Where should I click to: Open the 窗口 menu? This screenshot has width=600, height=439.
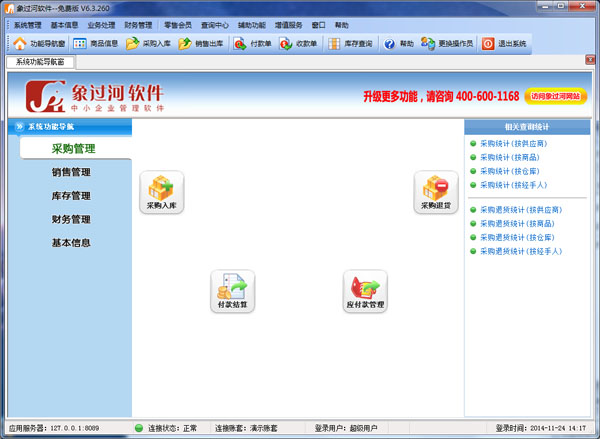pyautogui.click(x=318, y=25)
